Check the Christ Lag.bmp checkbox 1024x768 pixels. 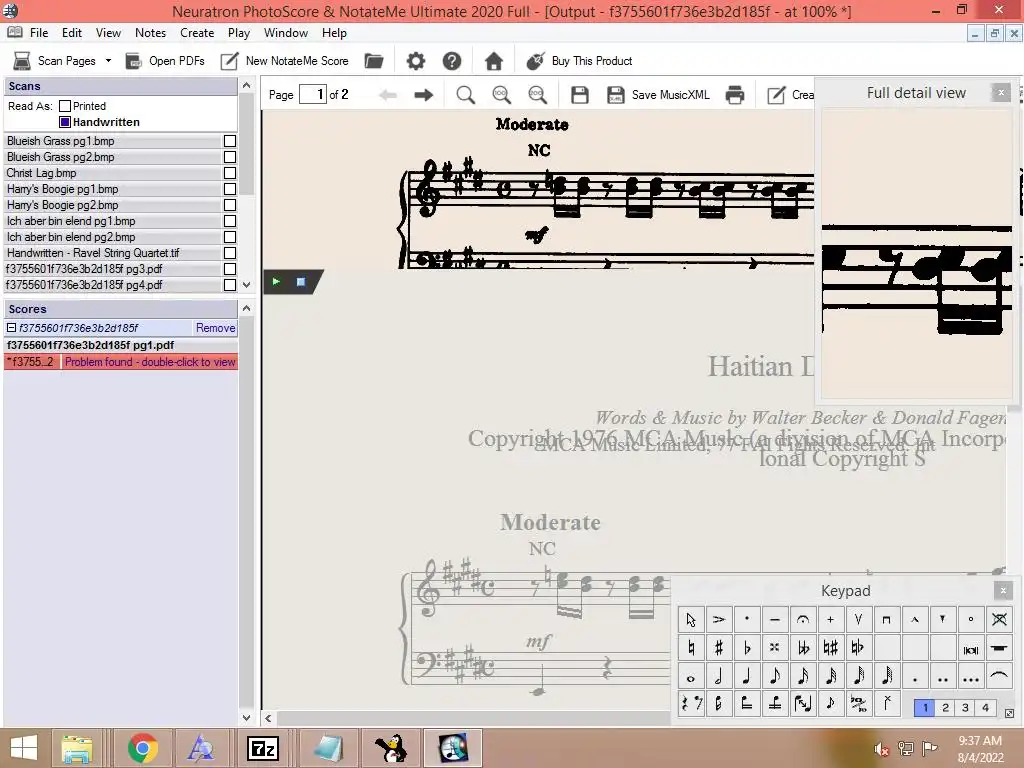[230, 173]
